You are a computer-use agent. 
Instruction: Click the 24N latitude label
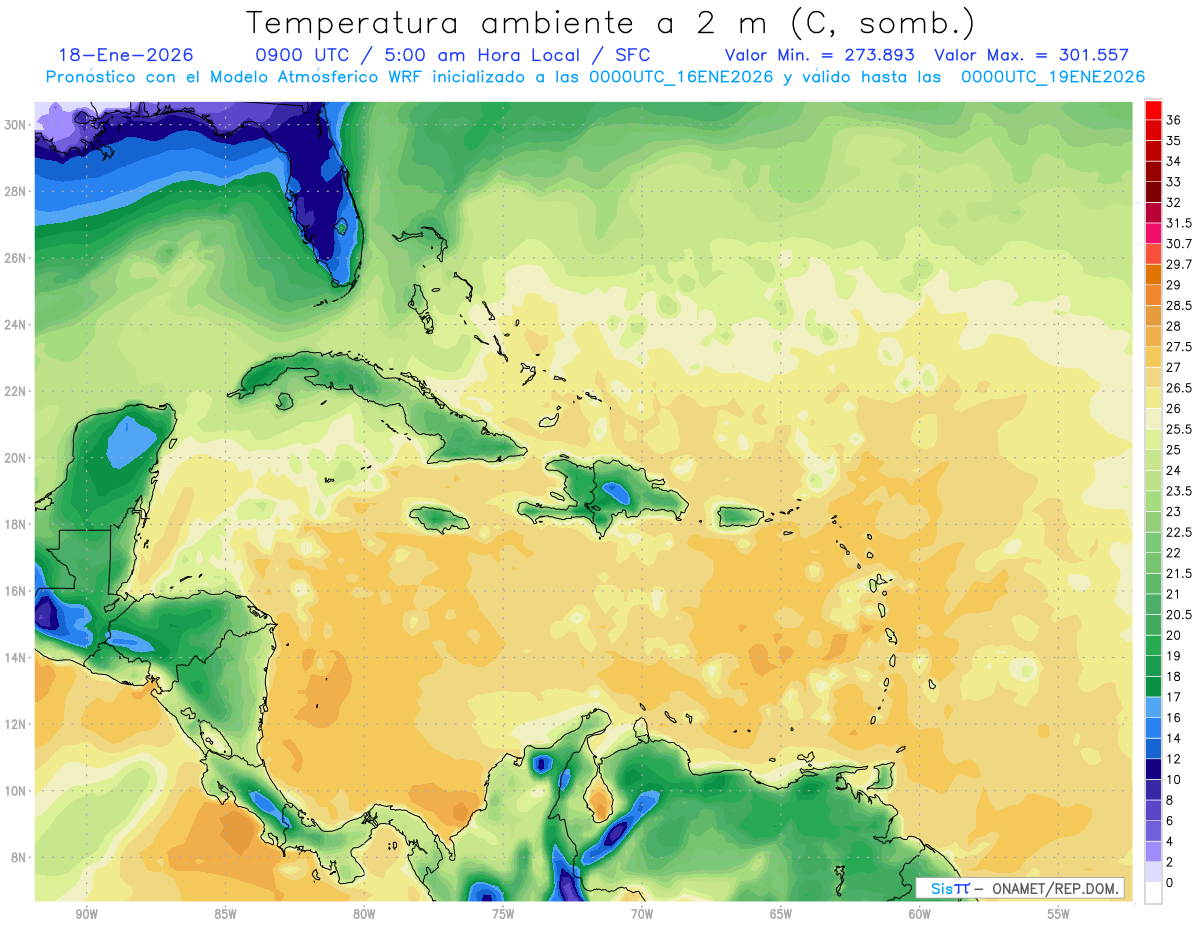tap(15, 325)
